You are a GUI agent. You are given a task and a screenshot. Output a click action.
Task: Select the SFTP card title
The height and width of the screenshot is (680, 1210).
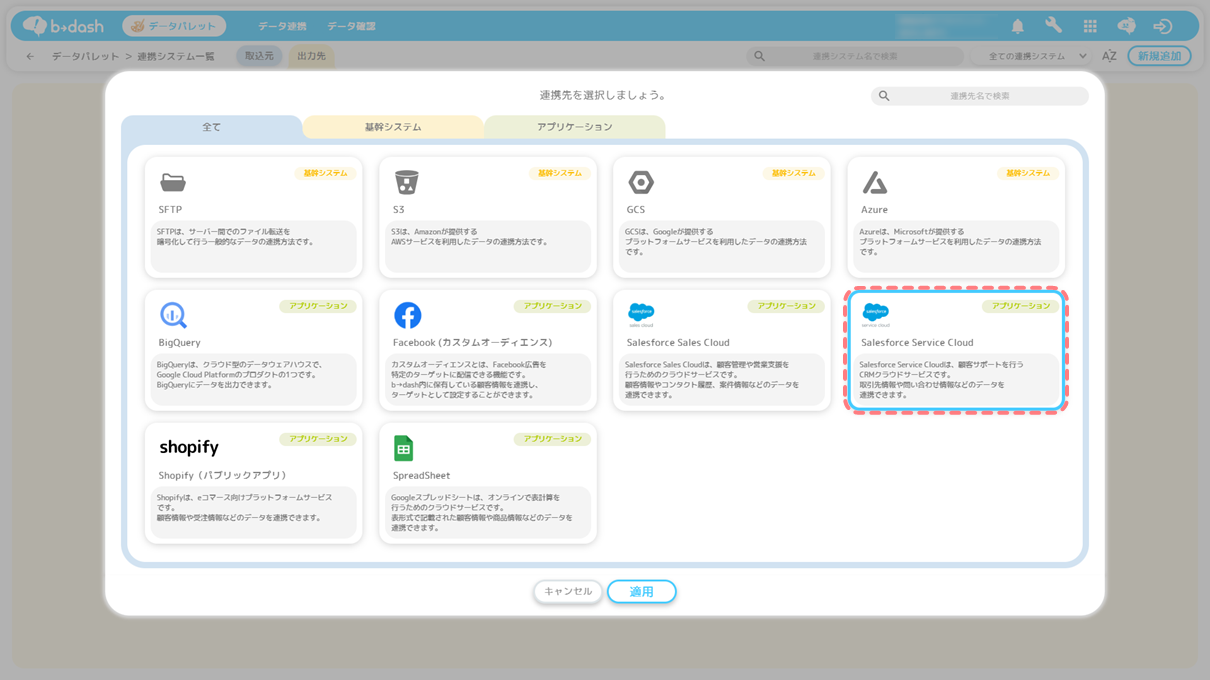tap(170, 210)
